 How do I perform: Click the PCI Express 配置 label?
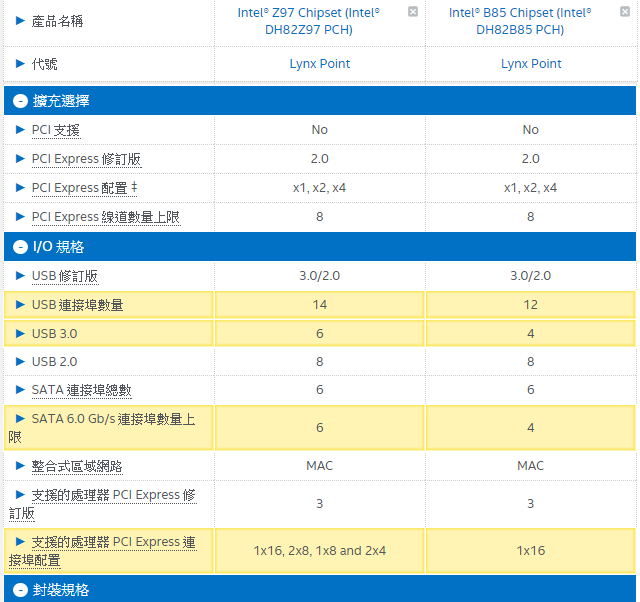[x=84, y=188]
